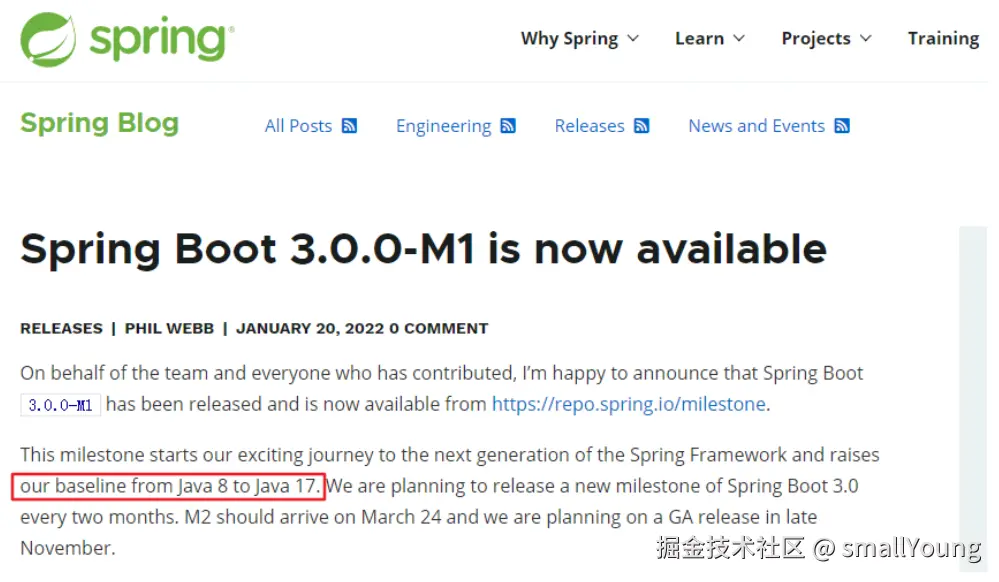Click RSS feed icon next to All Posts
This screenshot has width=999, height=582.
(x=349, y=126)
